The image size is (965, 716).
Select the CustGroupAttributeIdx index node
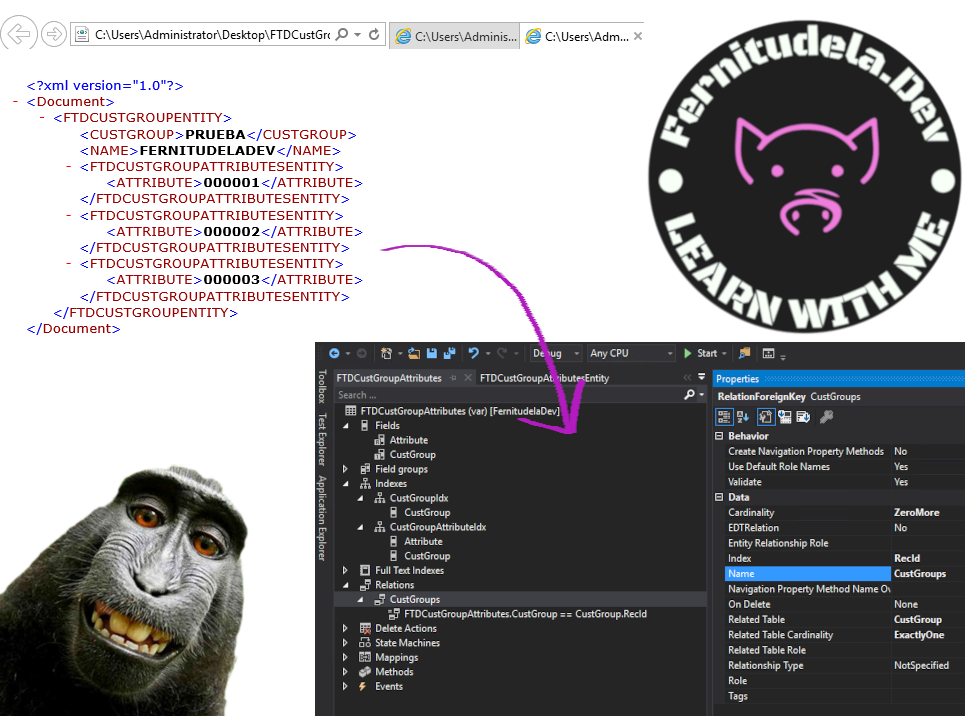tap(436, 527)
